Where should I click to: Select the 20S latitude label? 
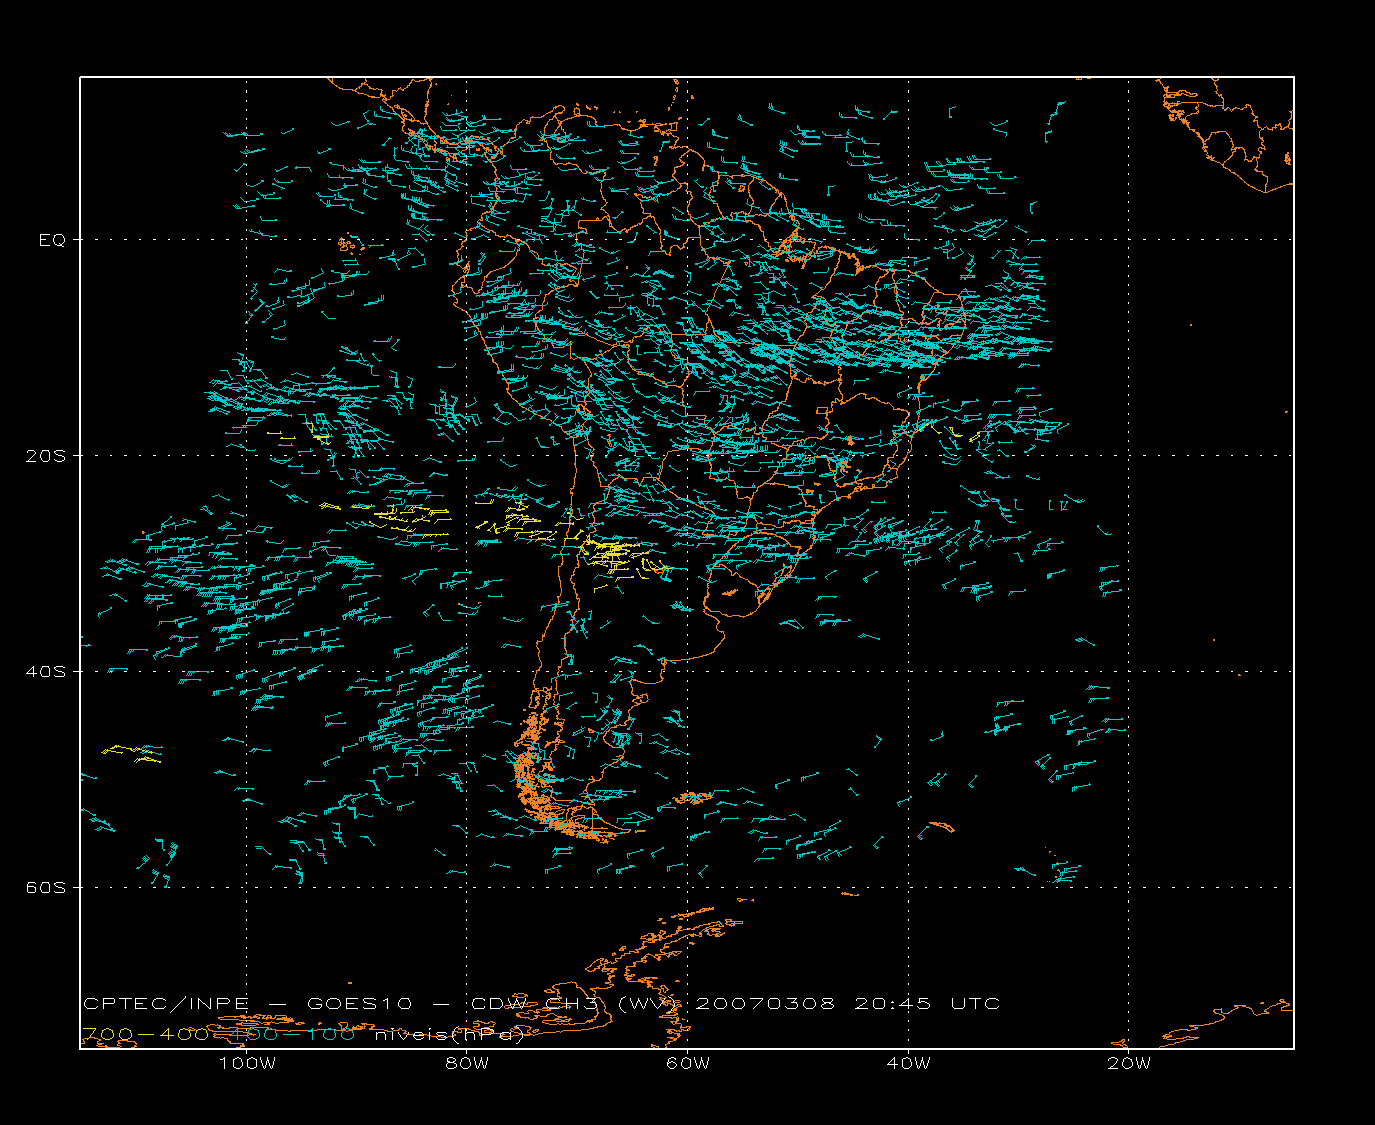click(x=48, y=455)
